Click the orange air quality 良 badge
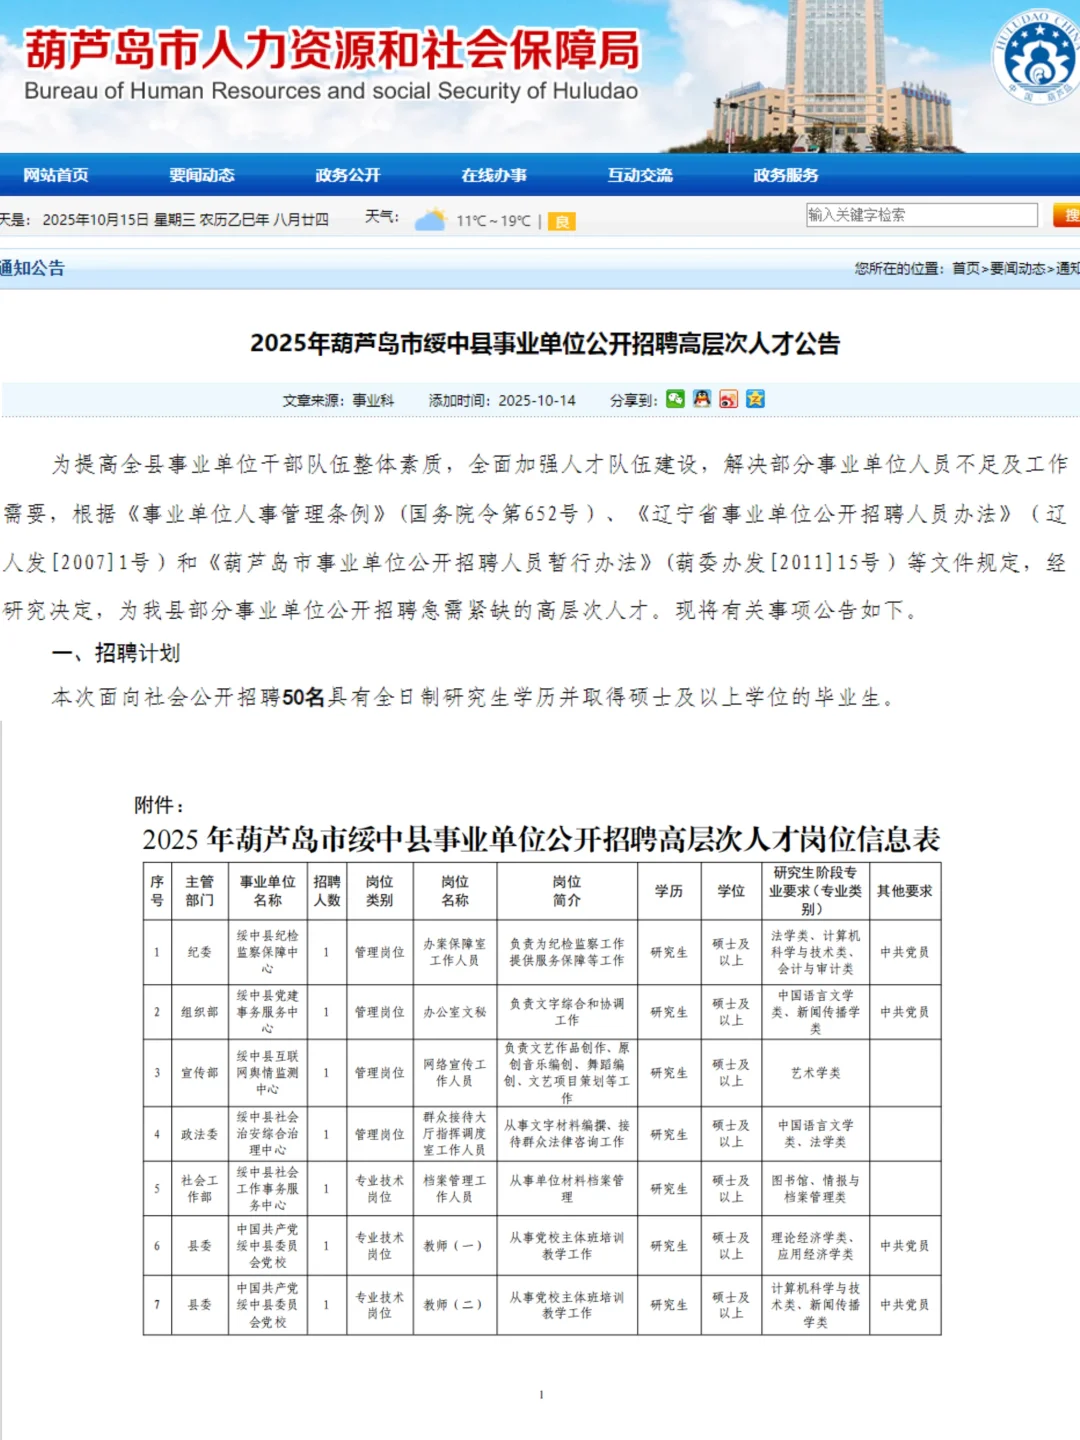Image resolution: width=1080 pixels, height=1440 pixels. coord(562,222)
